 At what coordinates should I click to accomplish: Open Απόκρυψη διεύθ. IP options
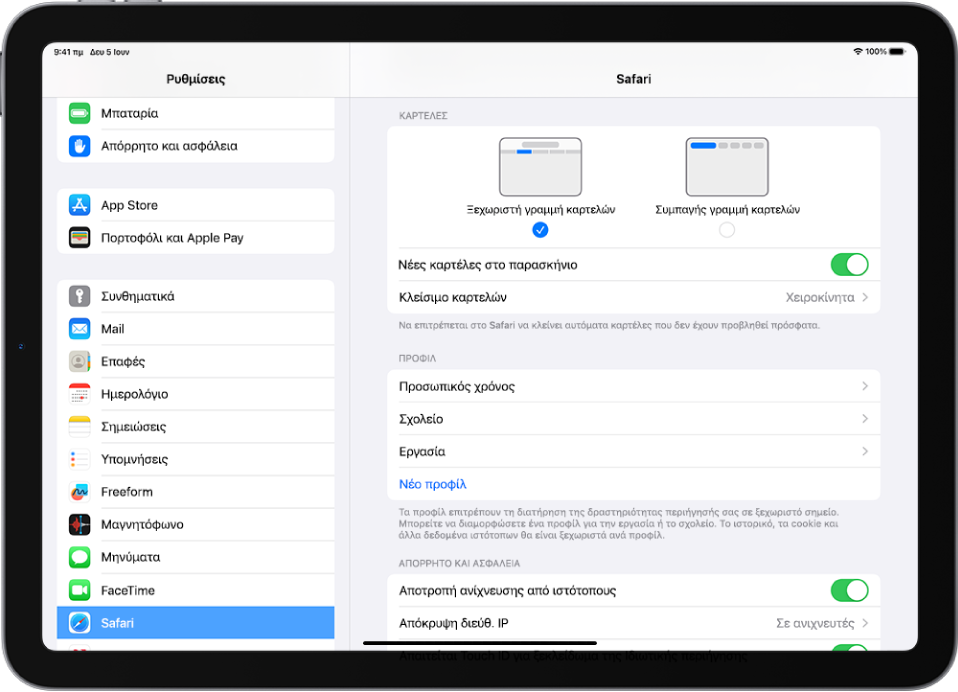(634, 623)
